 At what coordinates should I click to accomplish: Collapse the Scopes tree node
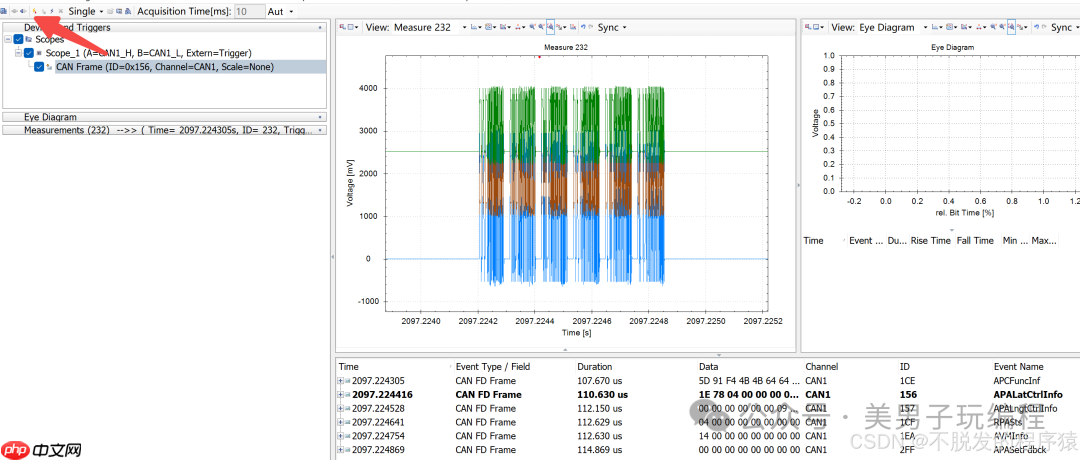(8, 39)
